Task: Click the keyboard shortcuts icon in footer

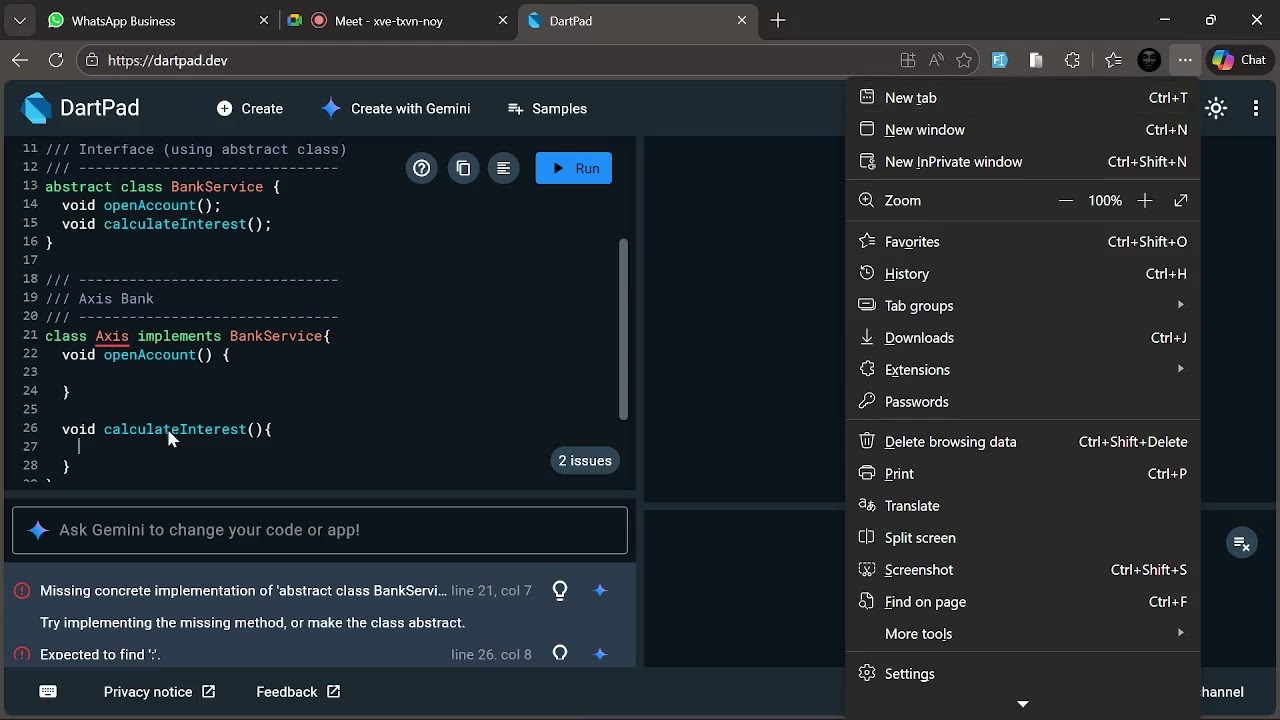Action: click(48, 692)
